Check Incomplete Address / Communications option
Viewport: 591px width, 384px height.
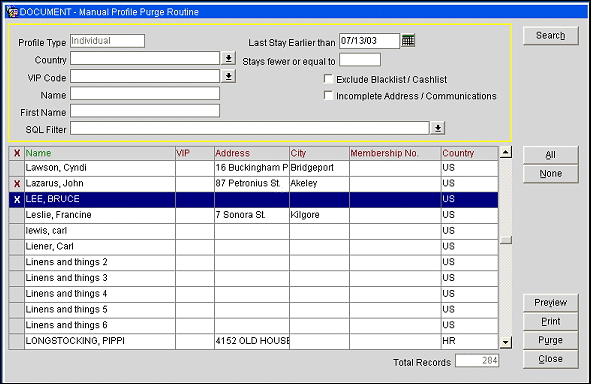(328, 96)
